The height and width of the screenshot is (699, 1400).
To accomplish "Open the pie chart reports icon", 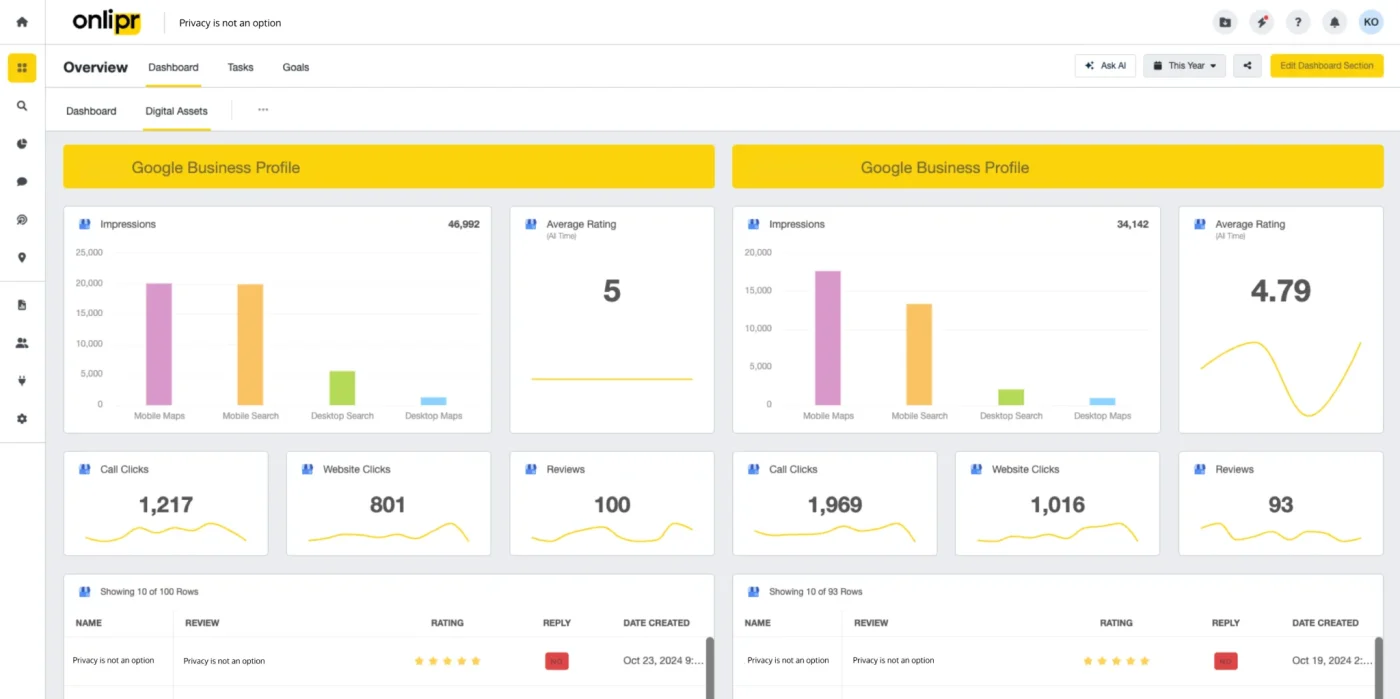I will point(22,143).
